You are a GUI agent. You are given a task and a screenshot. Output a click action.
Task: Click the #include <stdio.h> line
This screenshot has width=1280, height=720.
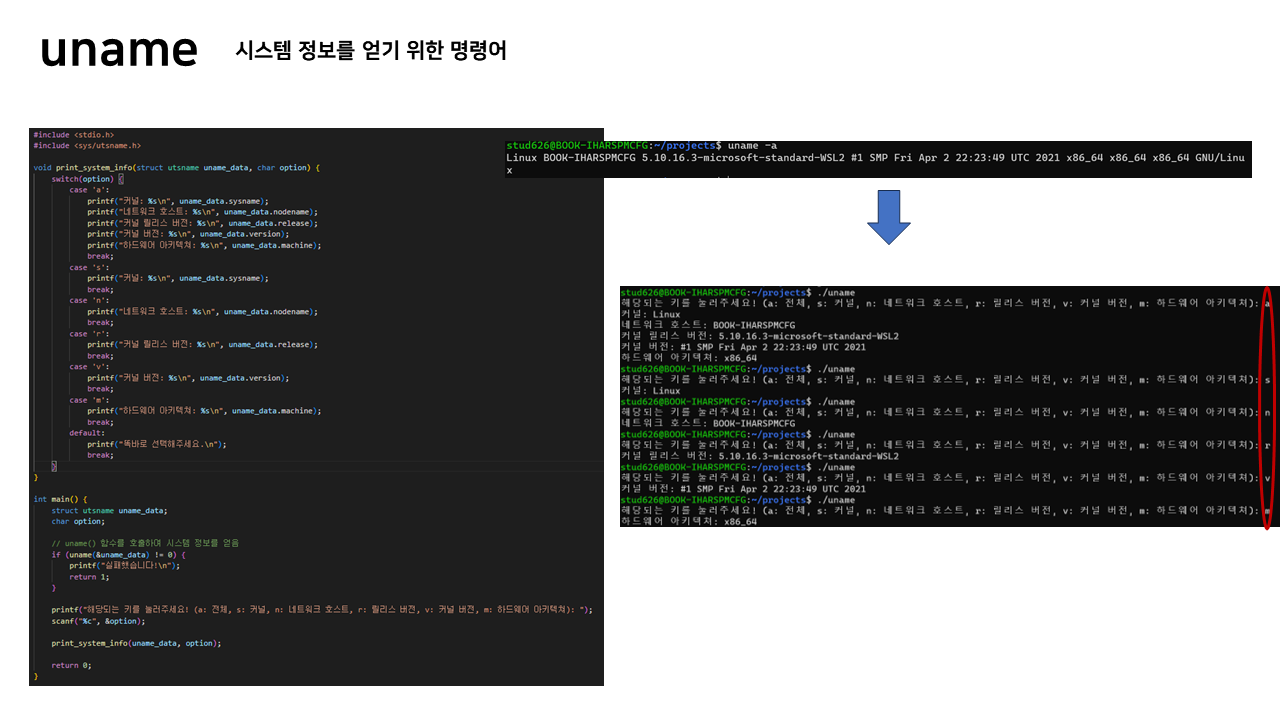pos(73,133)
